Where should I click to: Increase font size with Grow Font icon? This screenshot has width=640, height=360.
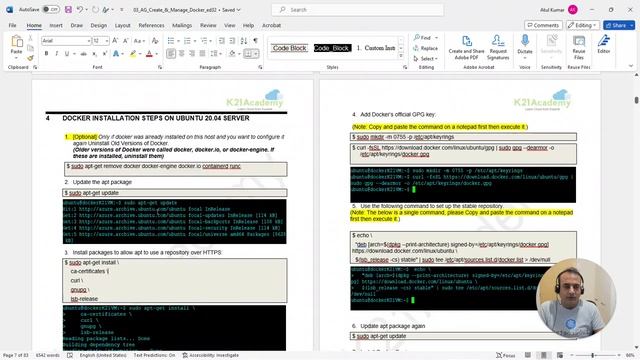tap(115, 41)
